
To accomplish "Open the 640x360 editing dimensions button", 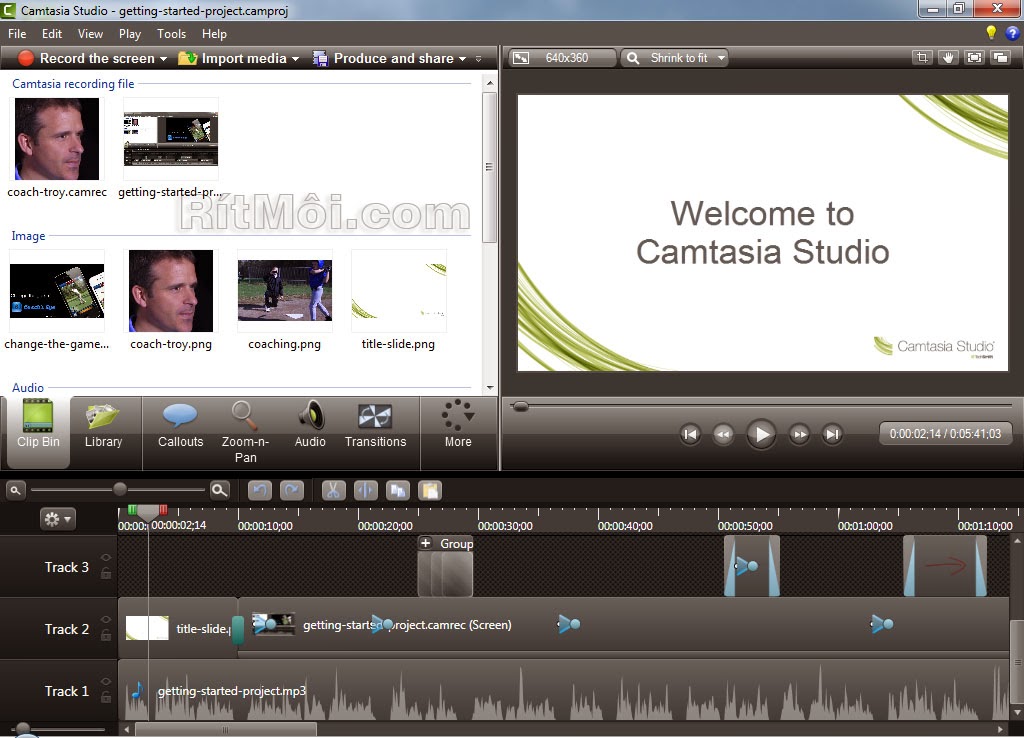I will tap(562, 58).
